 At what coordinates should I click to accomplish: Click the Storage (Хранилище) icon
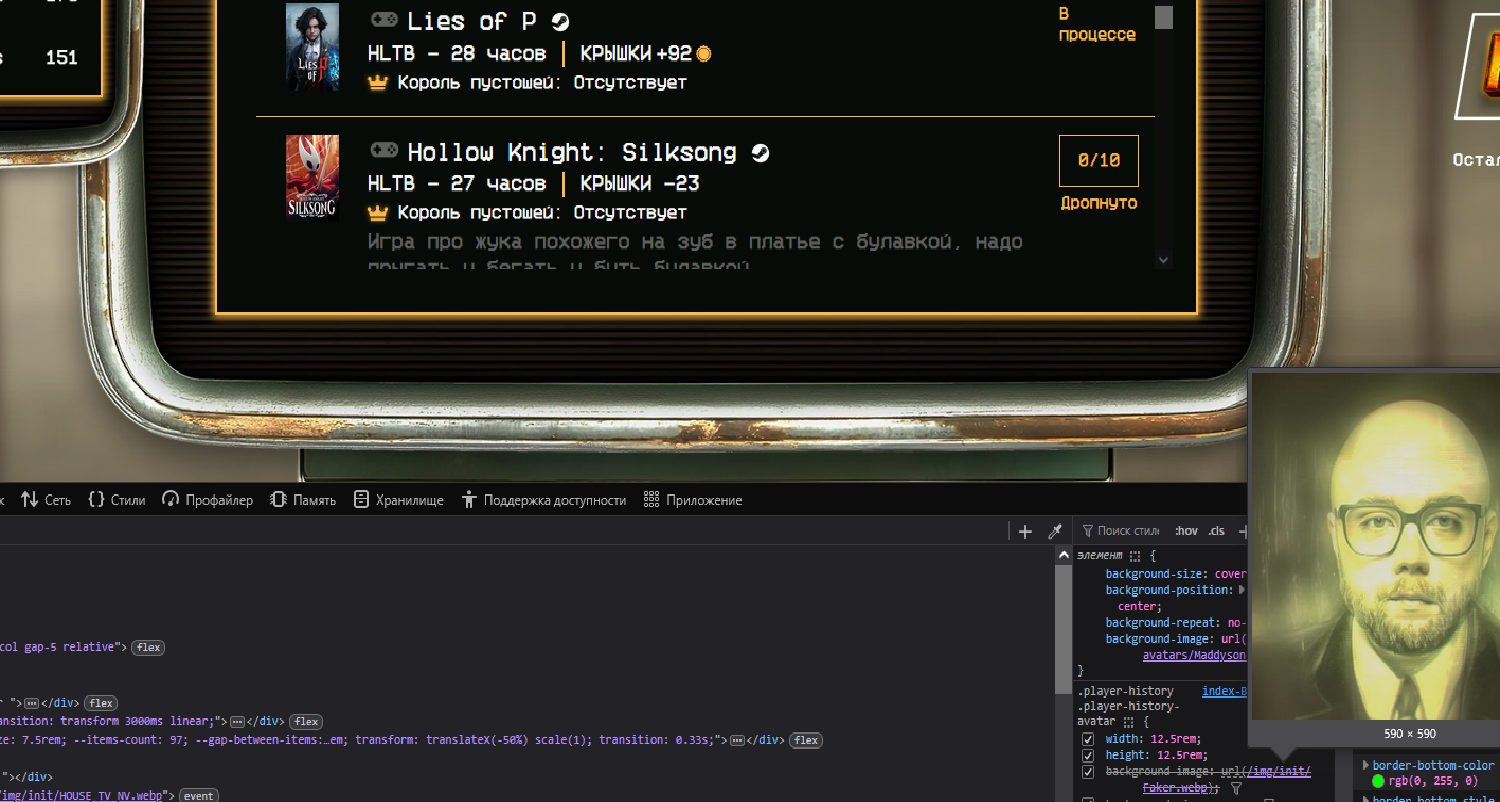coord(361,499)
